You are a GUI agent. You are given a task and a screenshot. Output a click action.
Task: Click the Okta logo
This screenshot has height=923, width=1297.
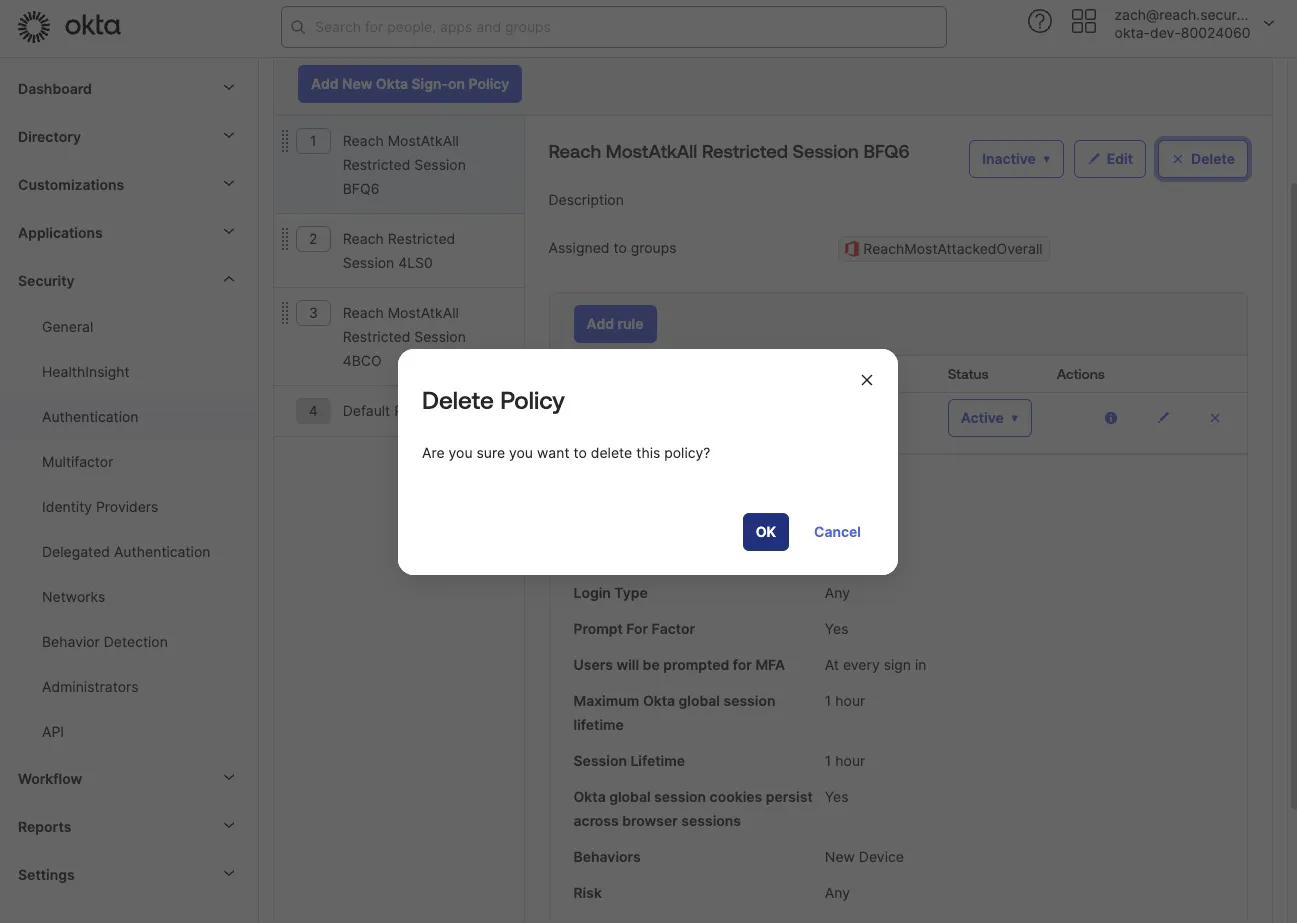69,27
